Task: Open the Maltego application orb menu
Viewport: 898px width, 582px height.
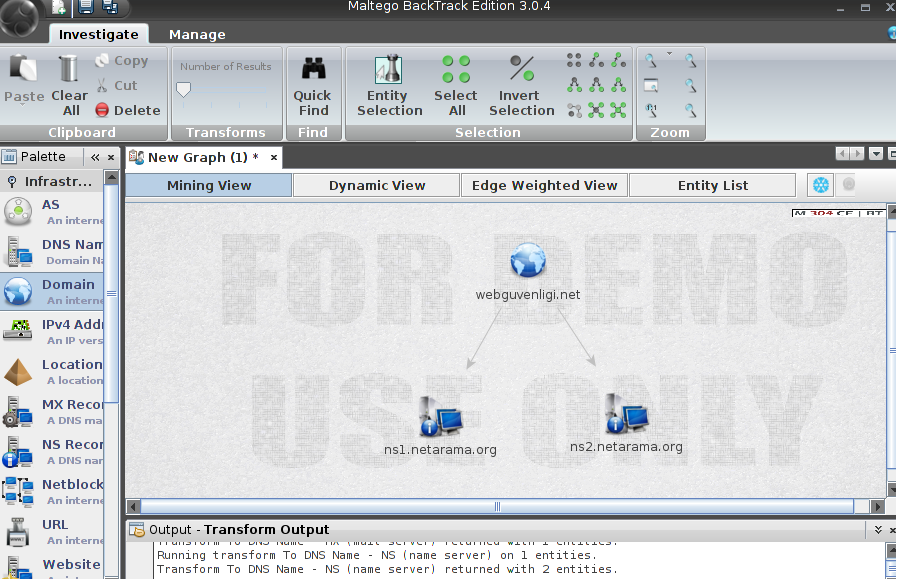Action: coord(19,17)
